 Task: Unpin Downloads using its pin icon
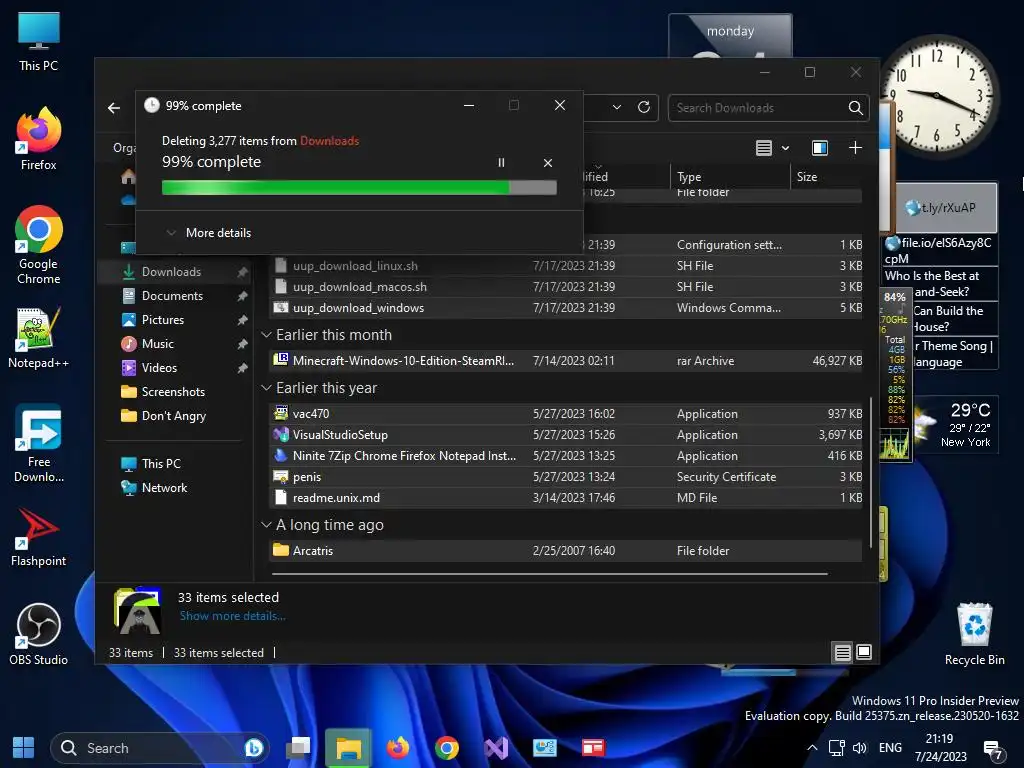coord(242,272)
